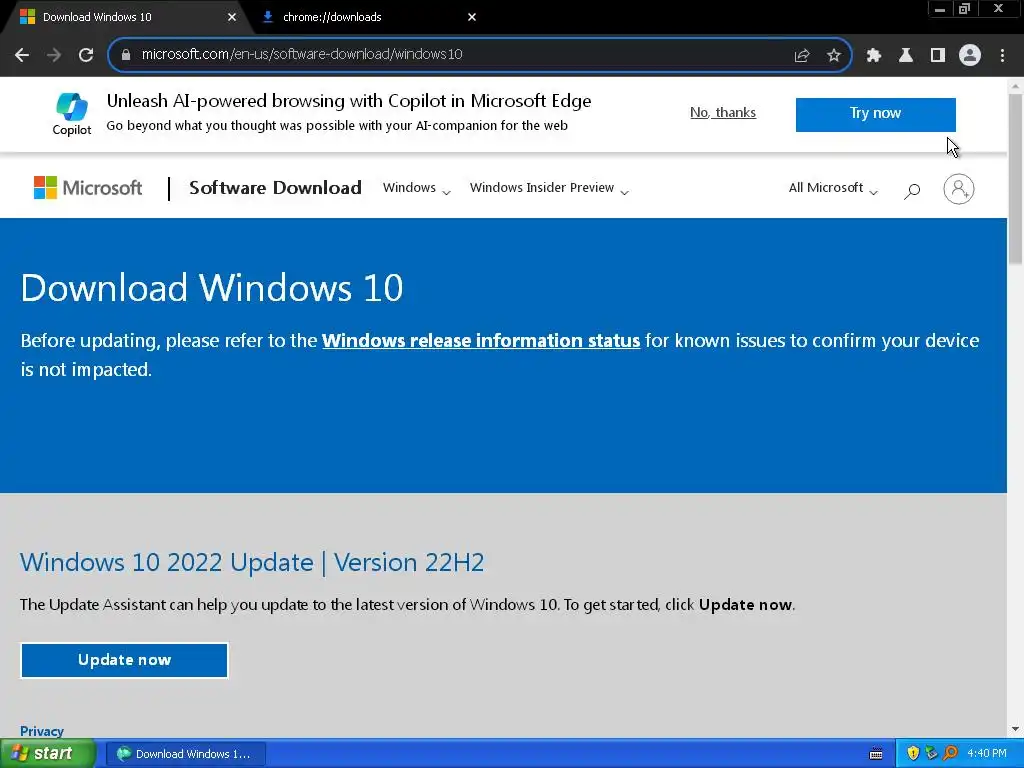Share this page via the share icon

802,55
